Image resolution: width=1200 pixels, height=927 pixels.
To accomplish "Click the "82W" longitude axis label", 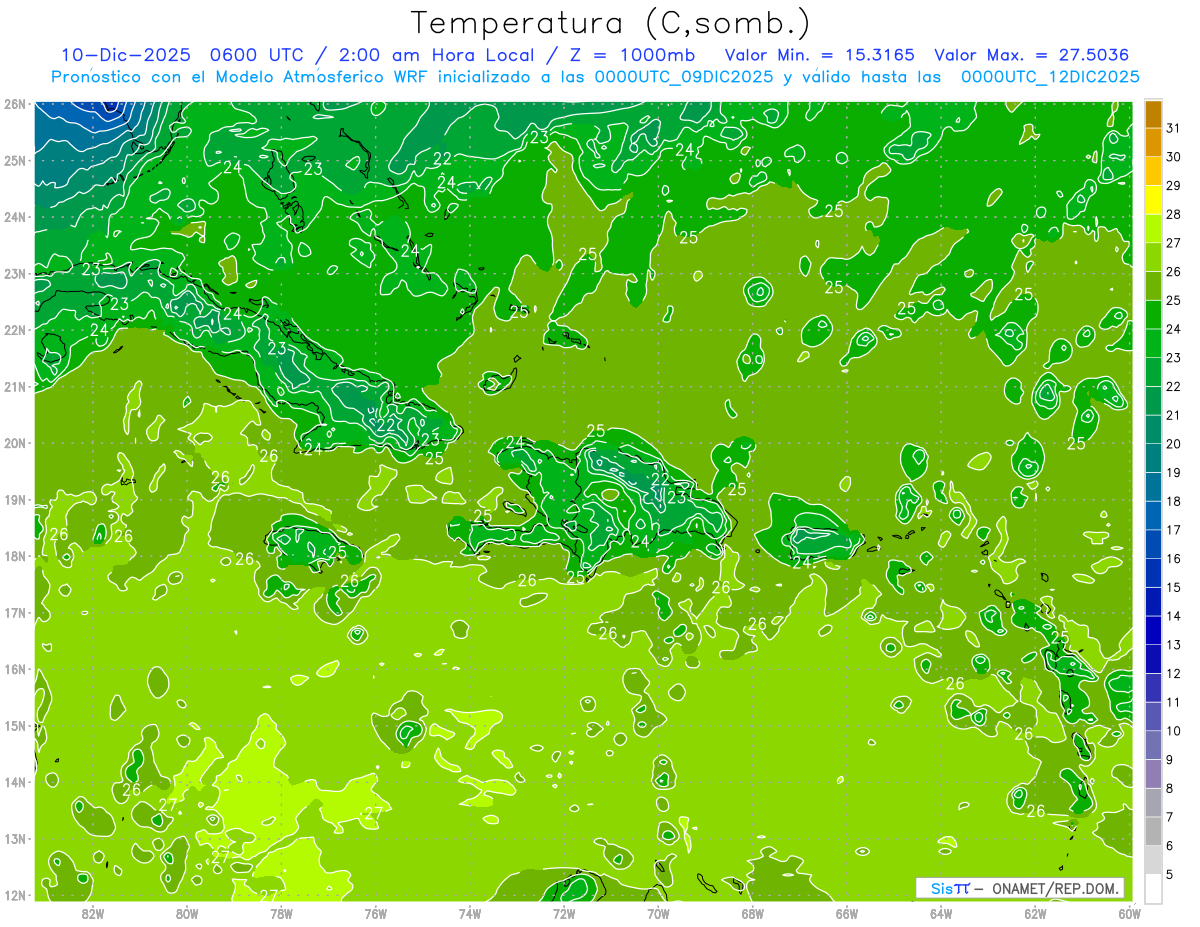I will 94,913.
